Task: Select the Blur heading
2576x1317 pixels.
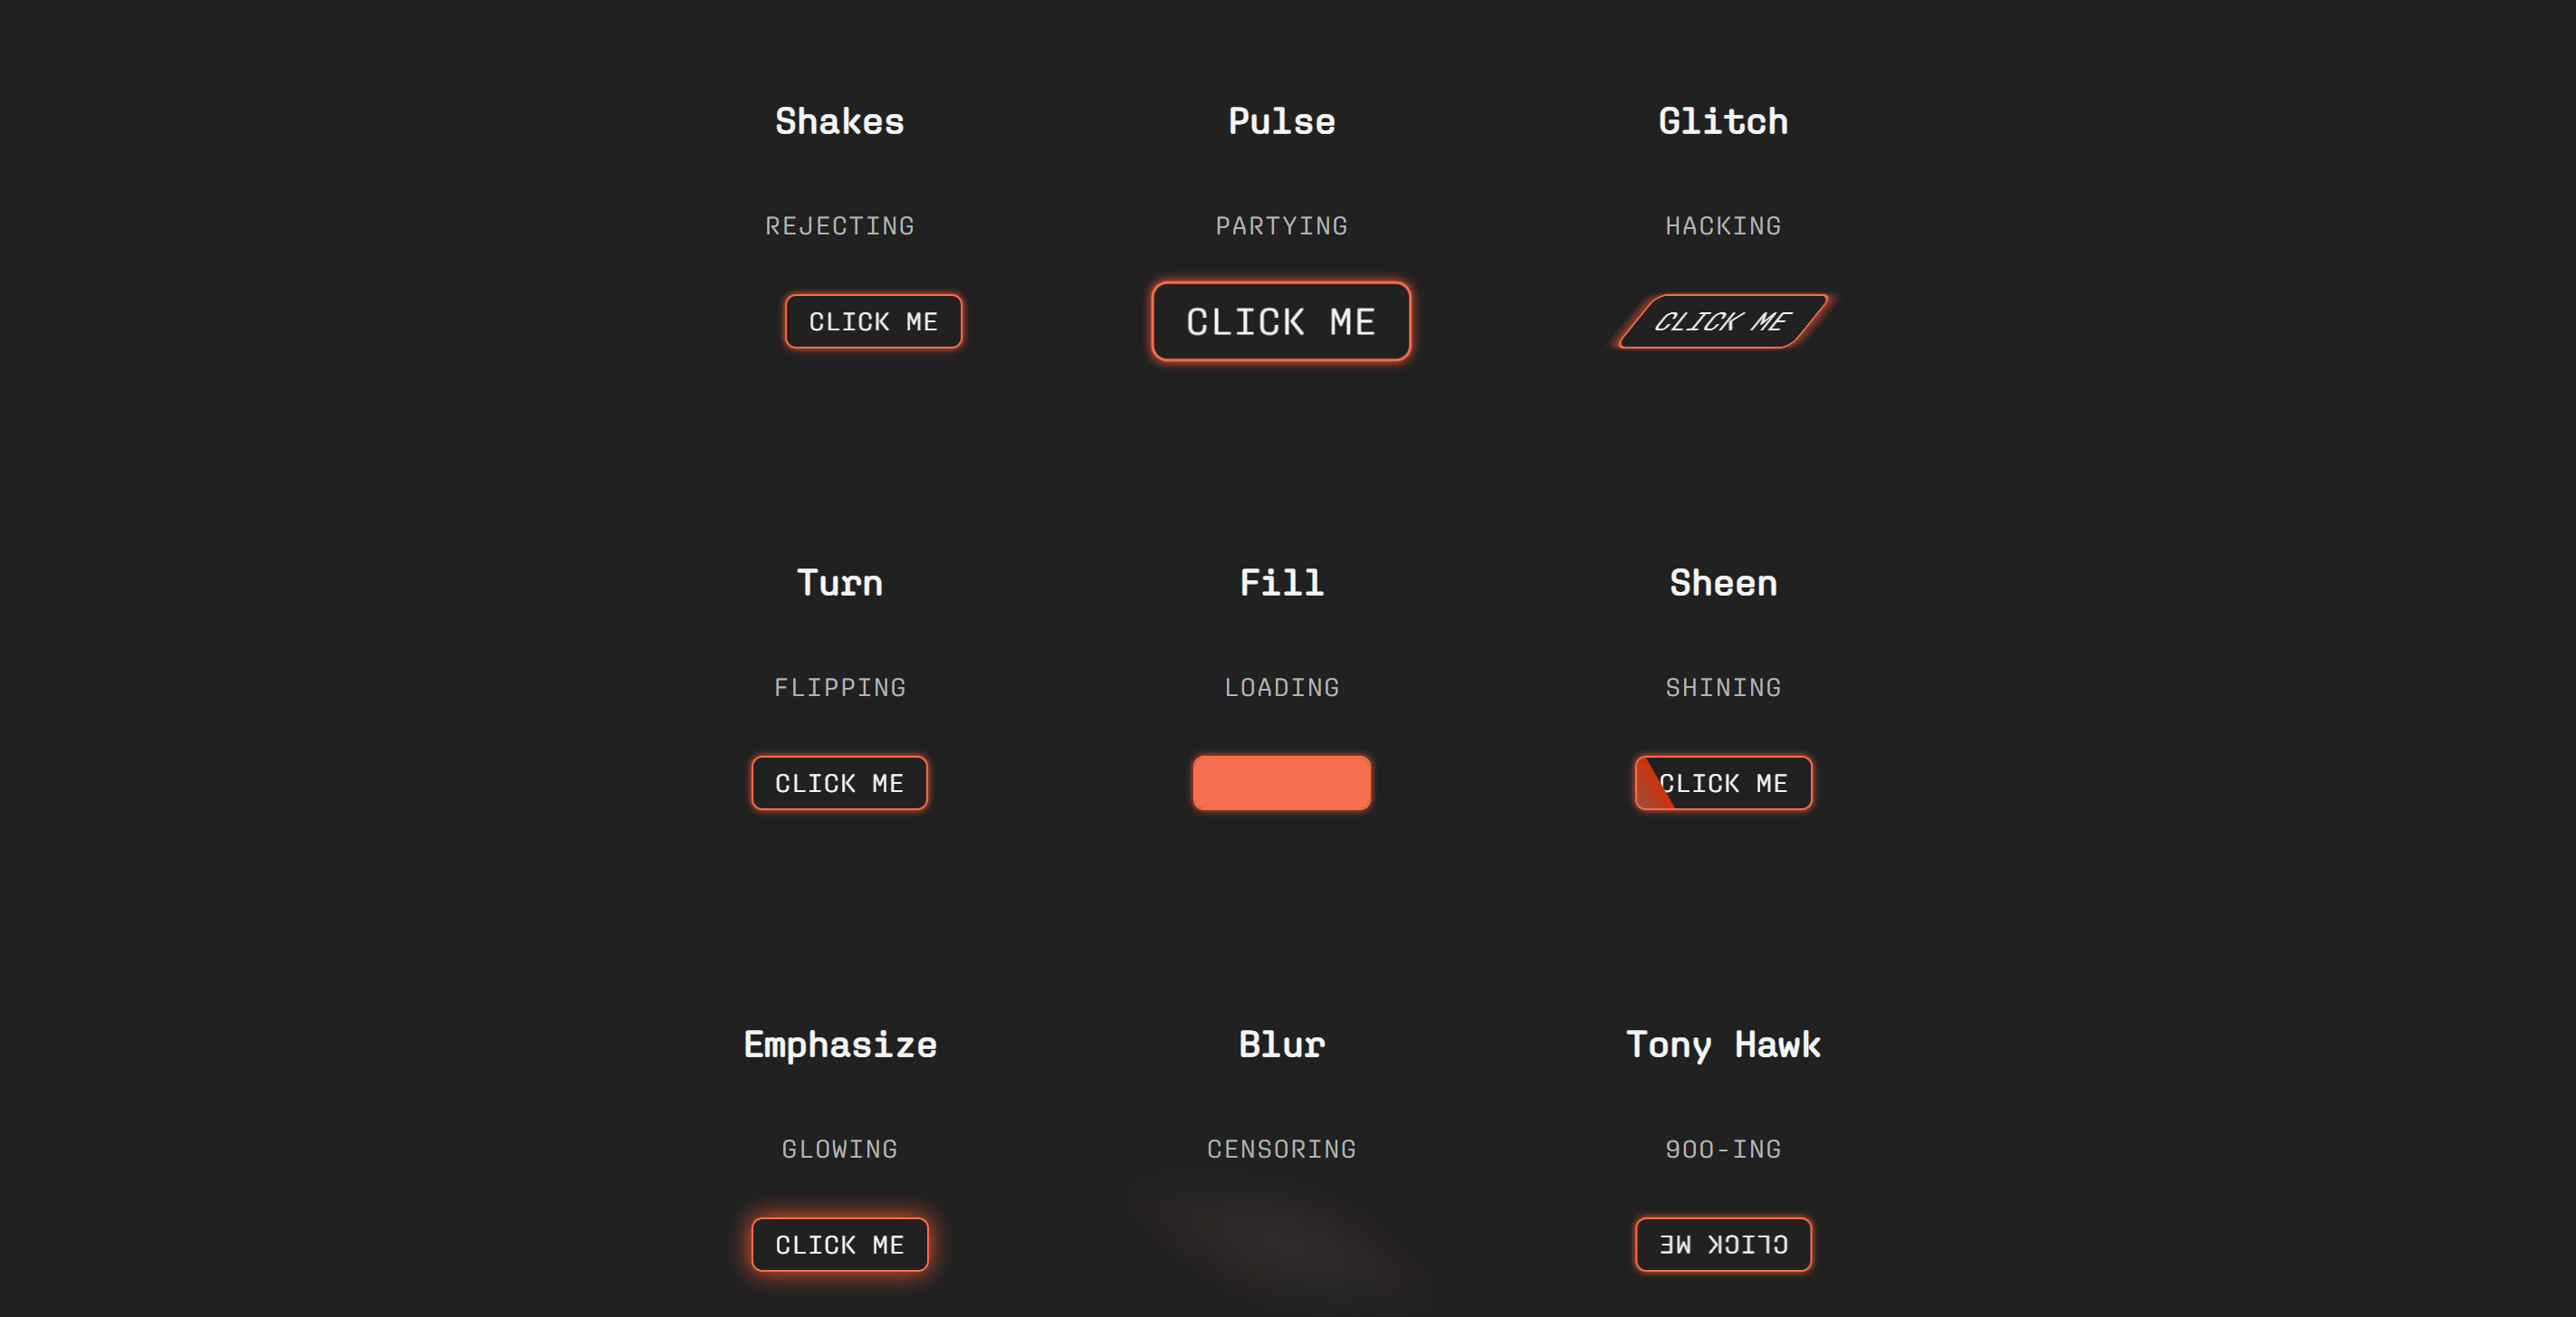Action: point(1281,1044)
